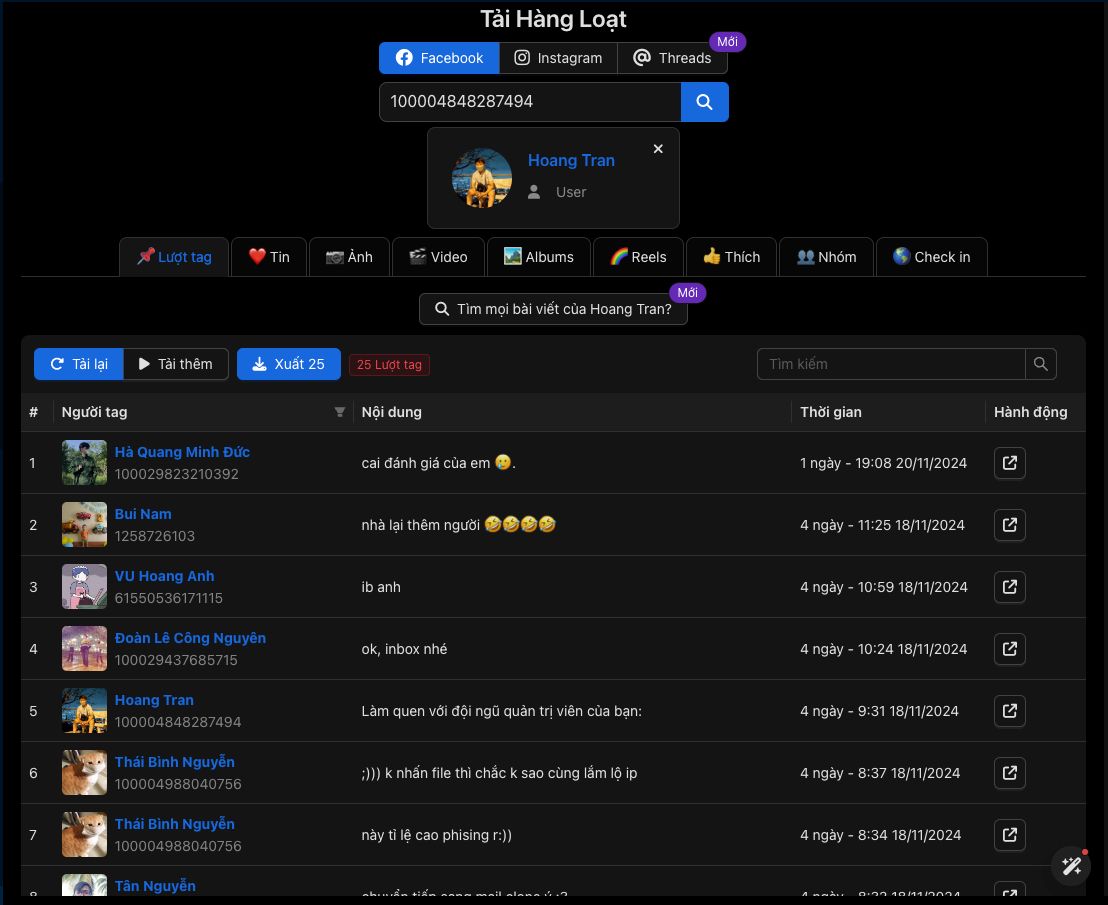Click the Xuất 25 export button

(x=289, y=365)
